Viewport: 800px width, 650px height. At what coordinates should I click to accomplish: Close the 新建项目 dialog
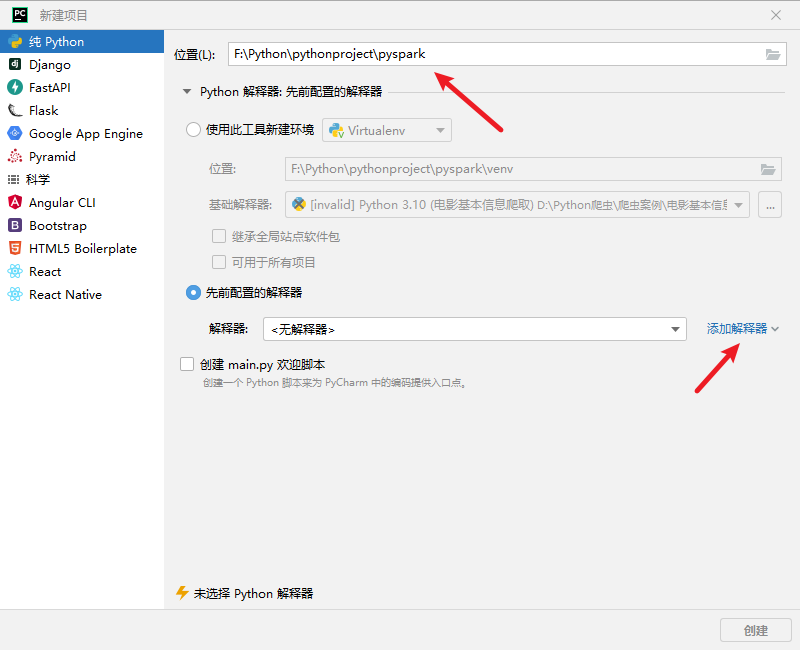coord(776,15)
